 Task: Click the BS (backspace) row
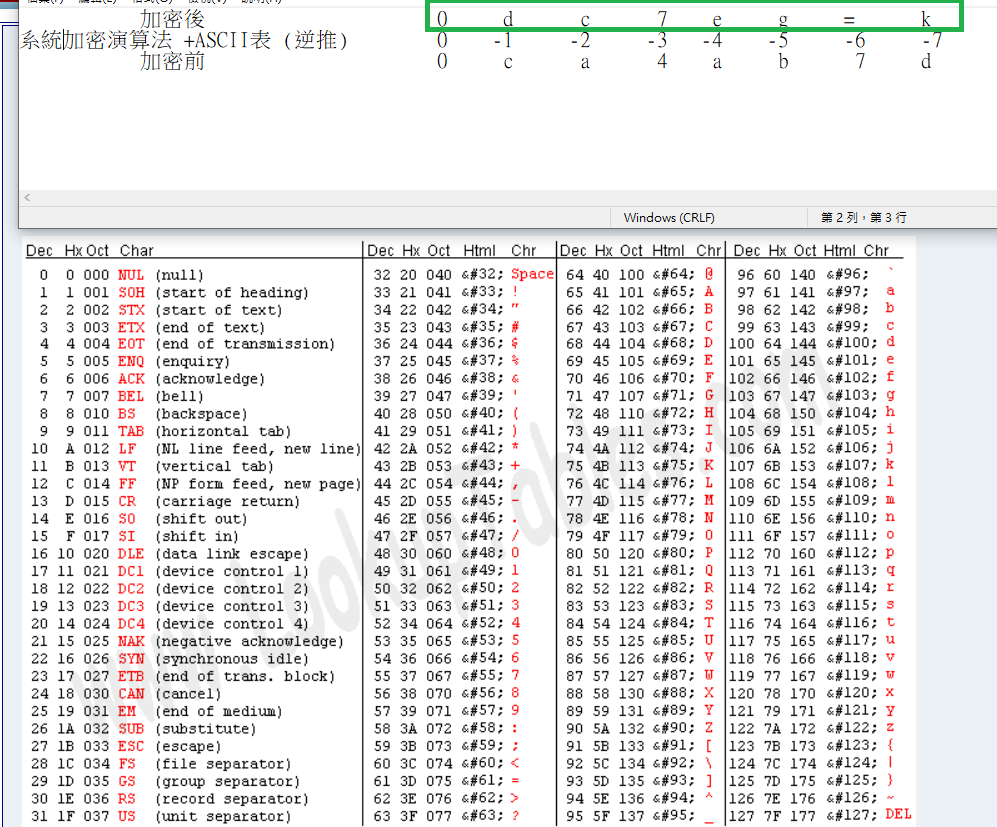(142, 414)
